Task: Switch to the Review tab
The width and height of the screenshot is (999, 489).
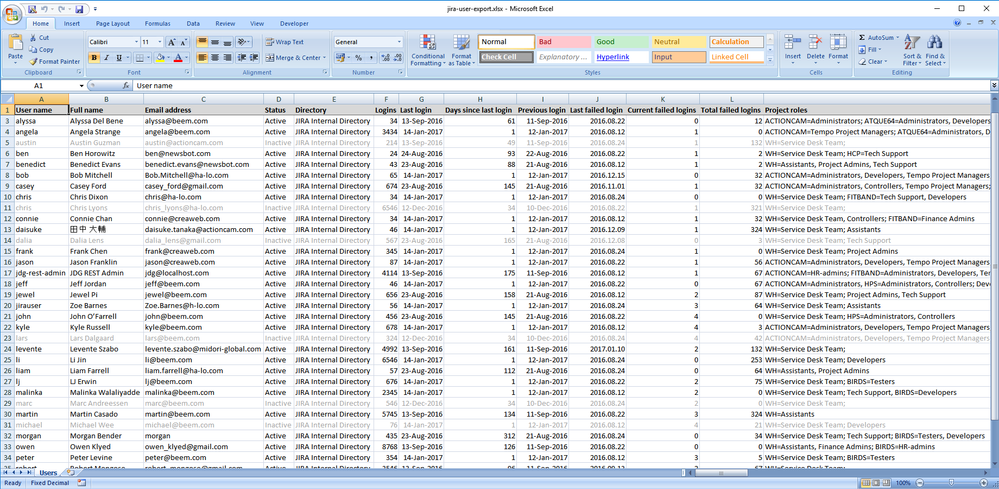Action: tap(225, 24)
